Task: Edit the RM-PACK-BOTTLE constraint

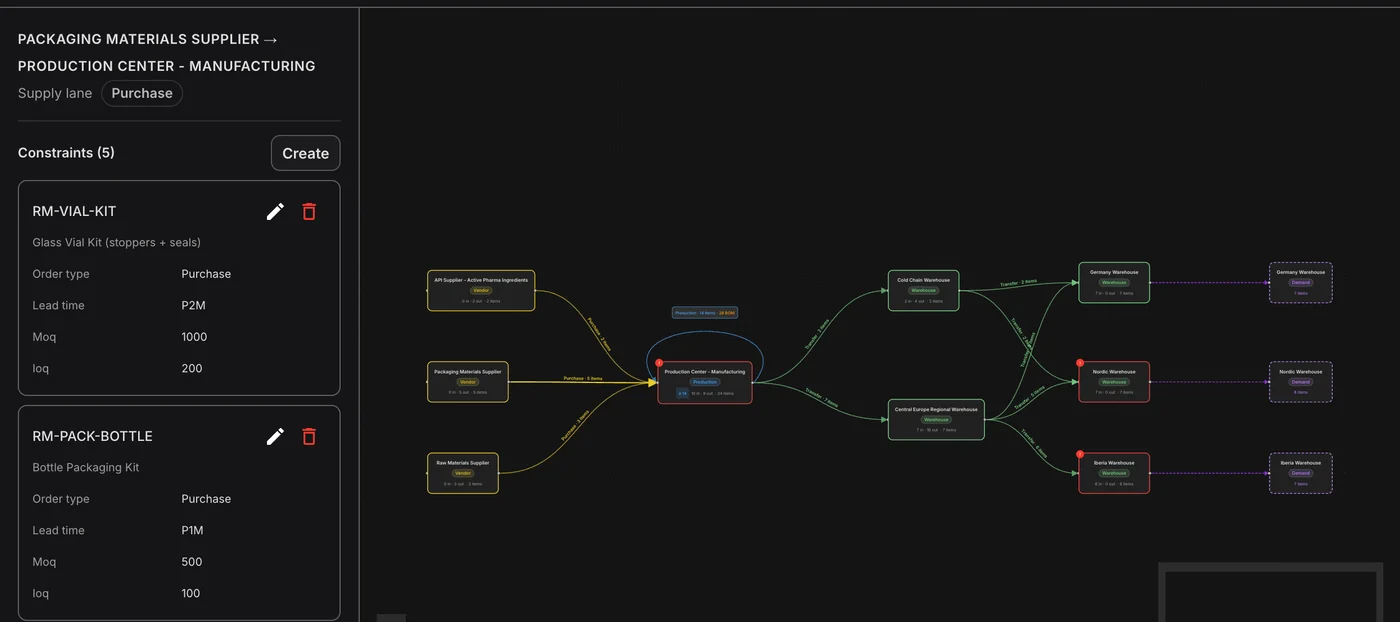Action: pos(275,436)
